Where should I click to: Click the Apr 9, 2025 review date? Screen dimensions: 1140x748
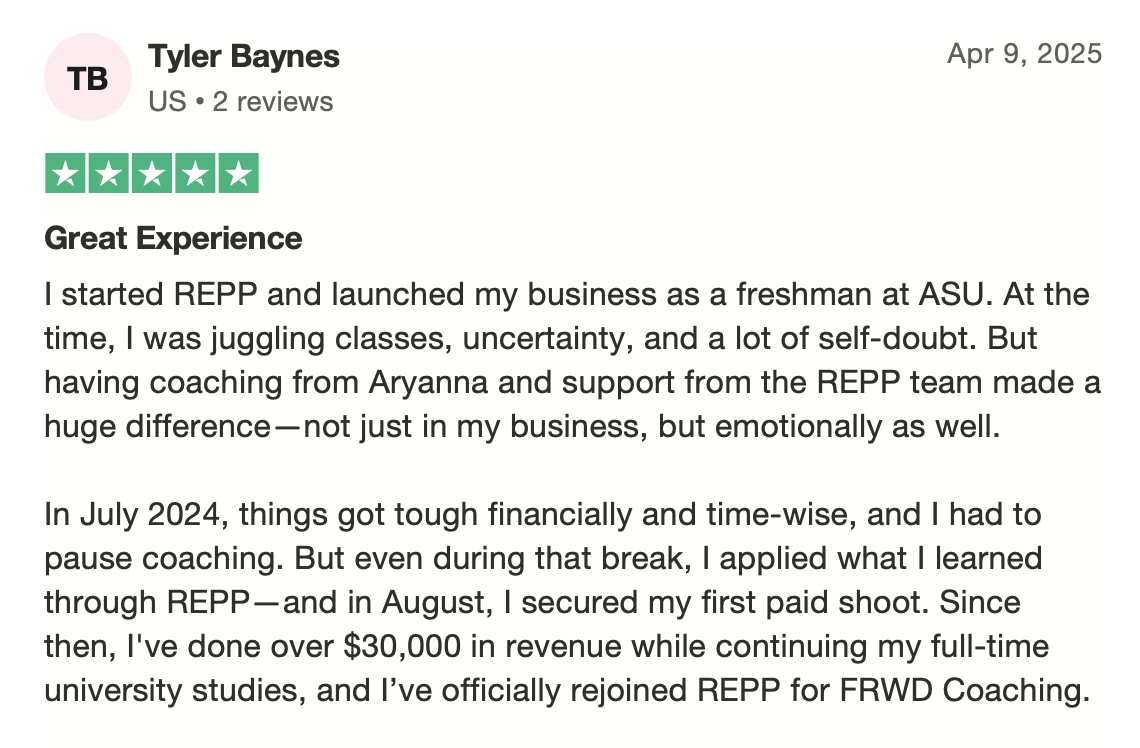(1024, 54)
